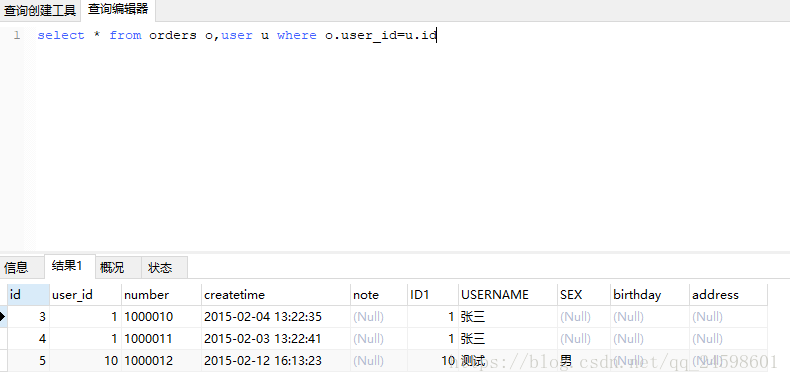Image resolution: width=790 pixels, height=382 pixels.
Task: Click the SEX cell 男
Action: pos(584,361)
